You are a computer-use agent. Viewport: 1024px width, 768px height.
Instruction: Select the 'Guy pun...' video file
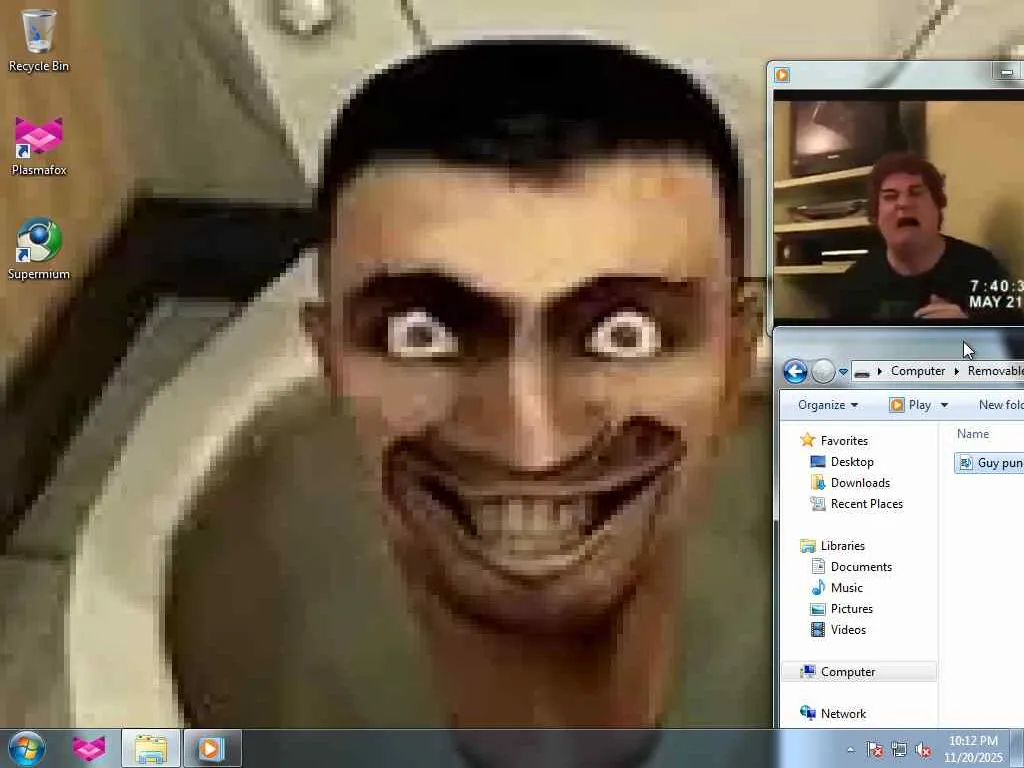(989, 463)
